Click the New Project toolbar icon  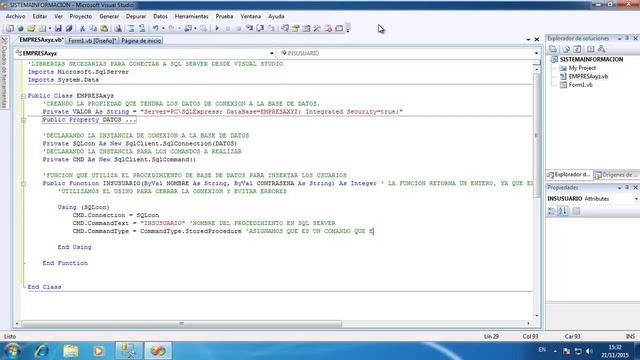pyautogui.click(x=9, y=29)
